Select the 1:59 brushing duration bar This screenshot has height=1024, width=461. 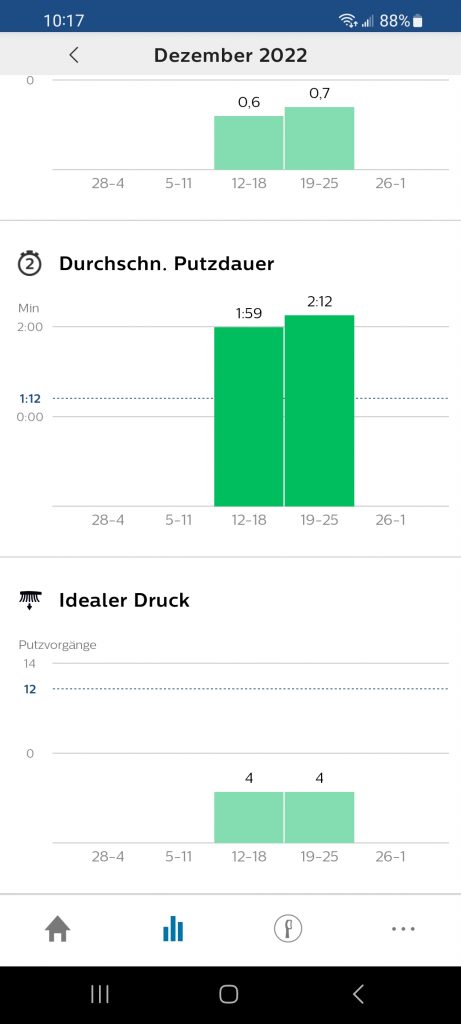(249, 416)
